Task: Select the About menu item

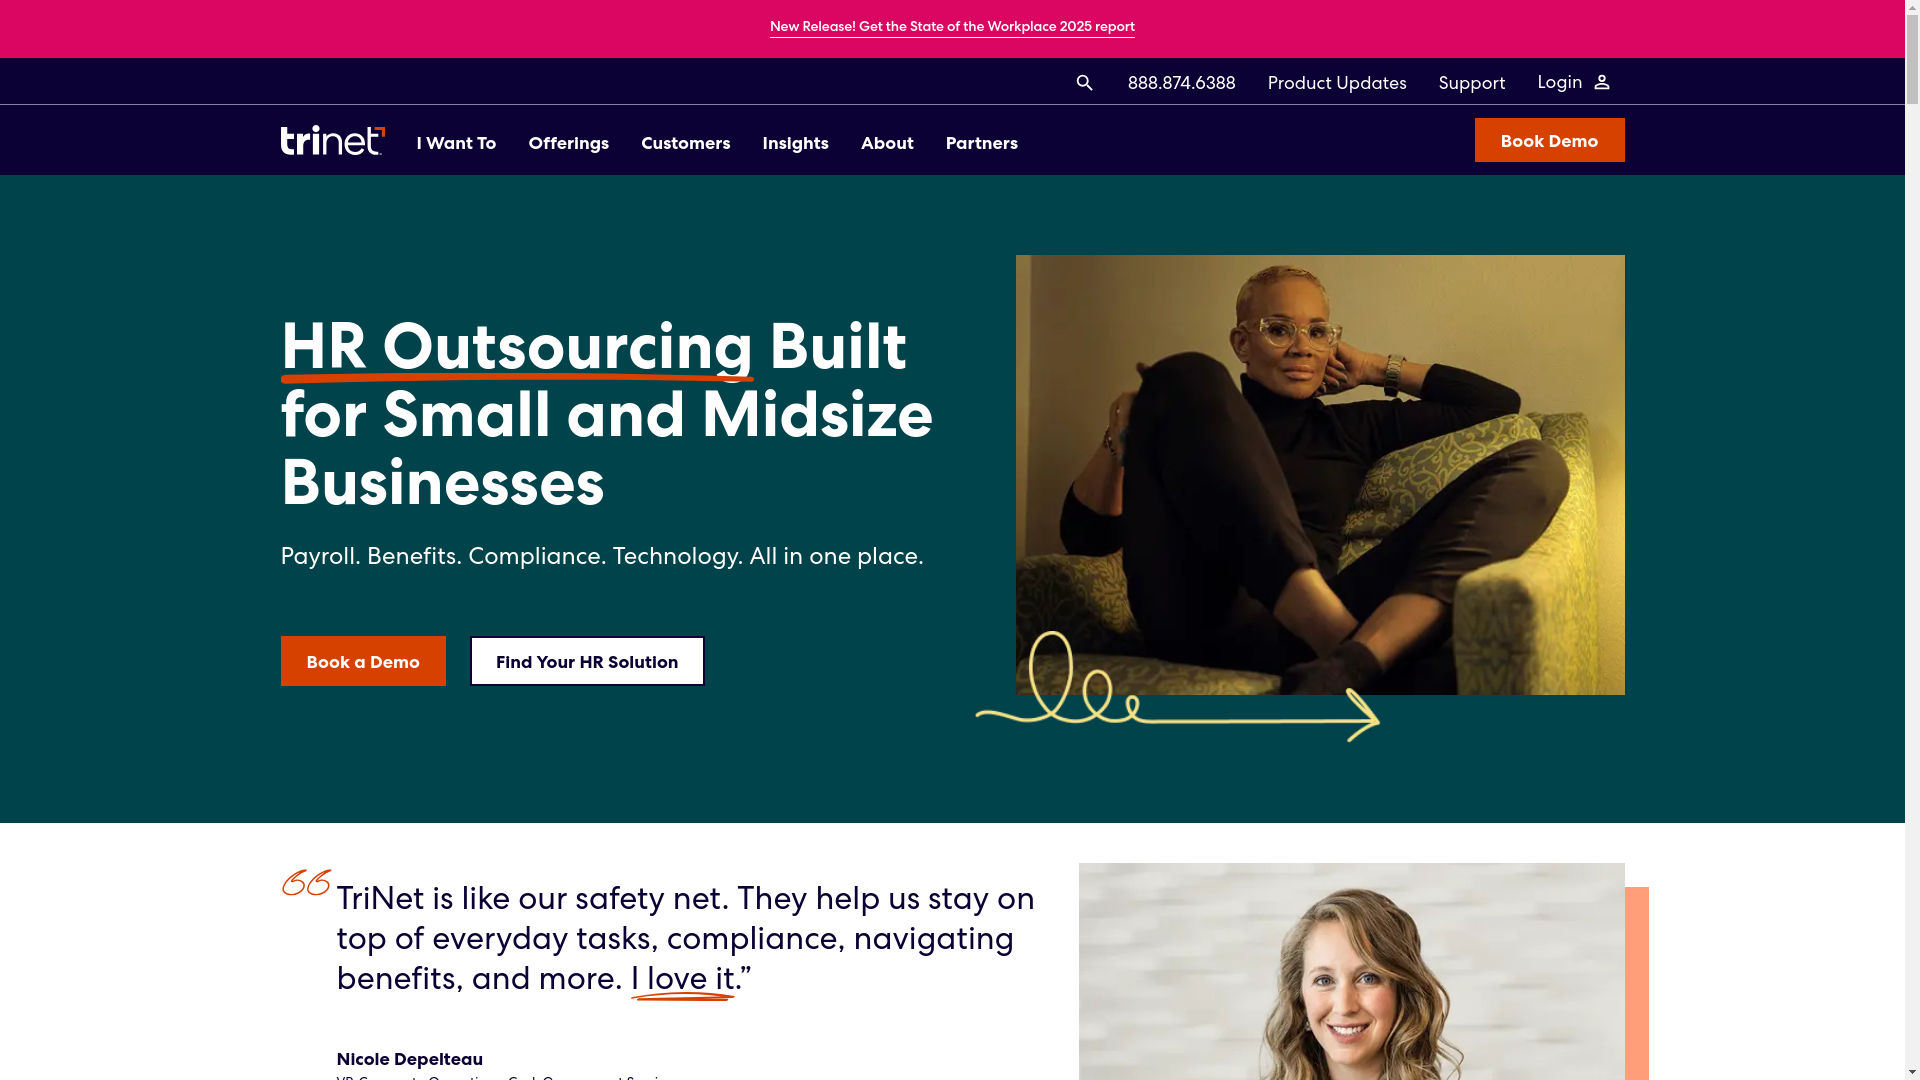Action: [x=887, y=143]
